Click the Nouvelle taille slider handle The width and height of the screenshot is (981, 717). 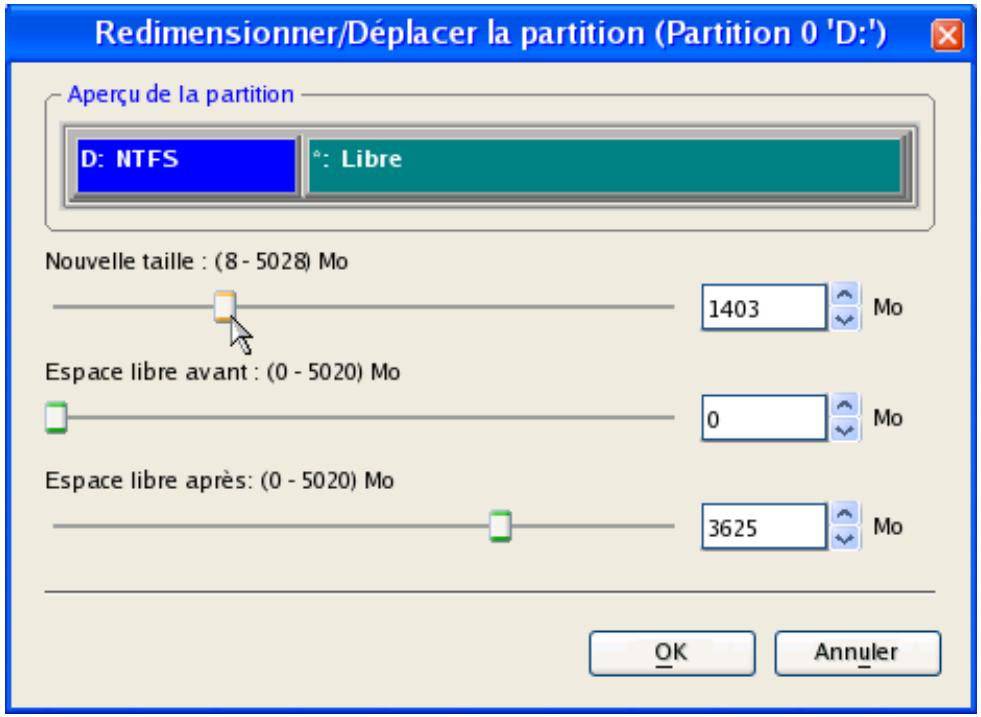[225, 307]
